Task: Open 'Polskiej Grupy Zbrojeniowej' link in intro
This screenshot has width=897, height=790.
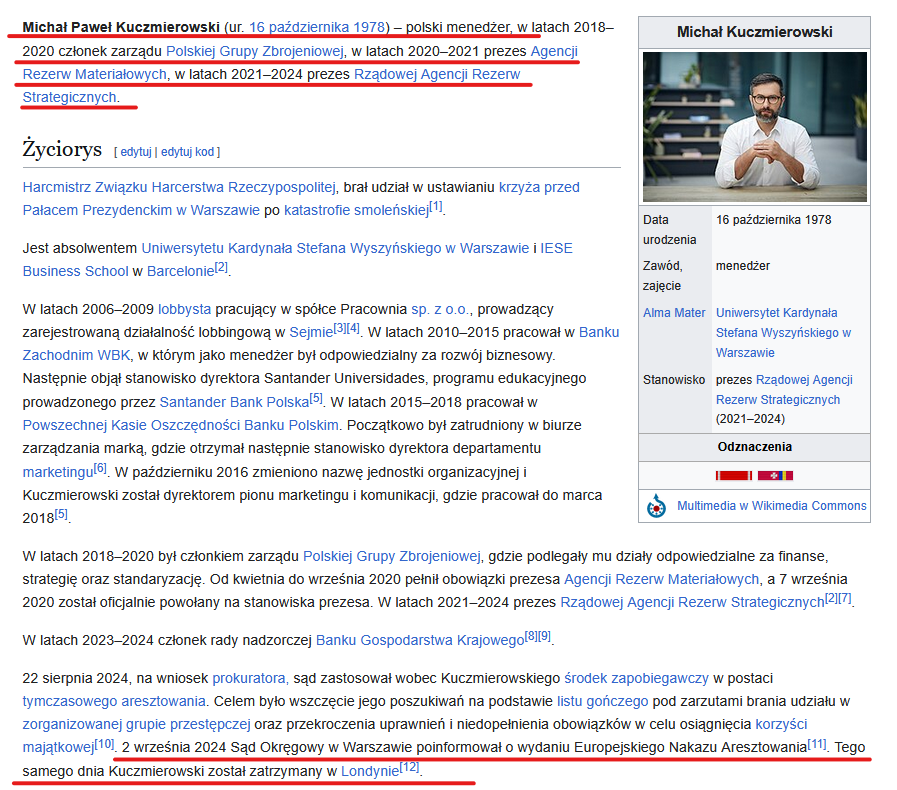Action: (x=255, y=51)
